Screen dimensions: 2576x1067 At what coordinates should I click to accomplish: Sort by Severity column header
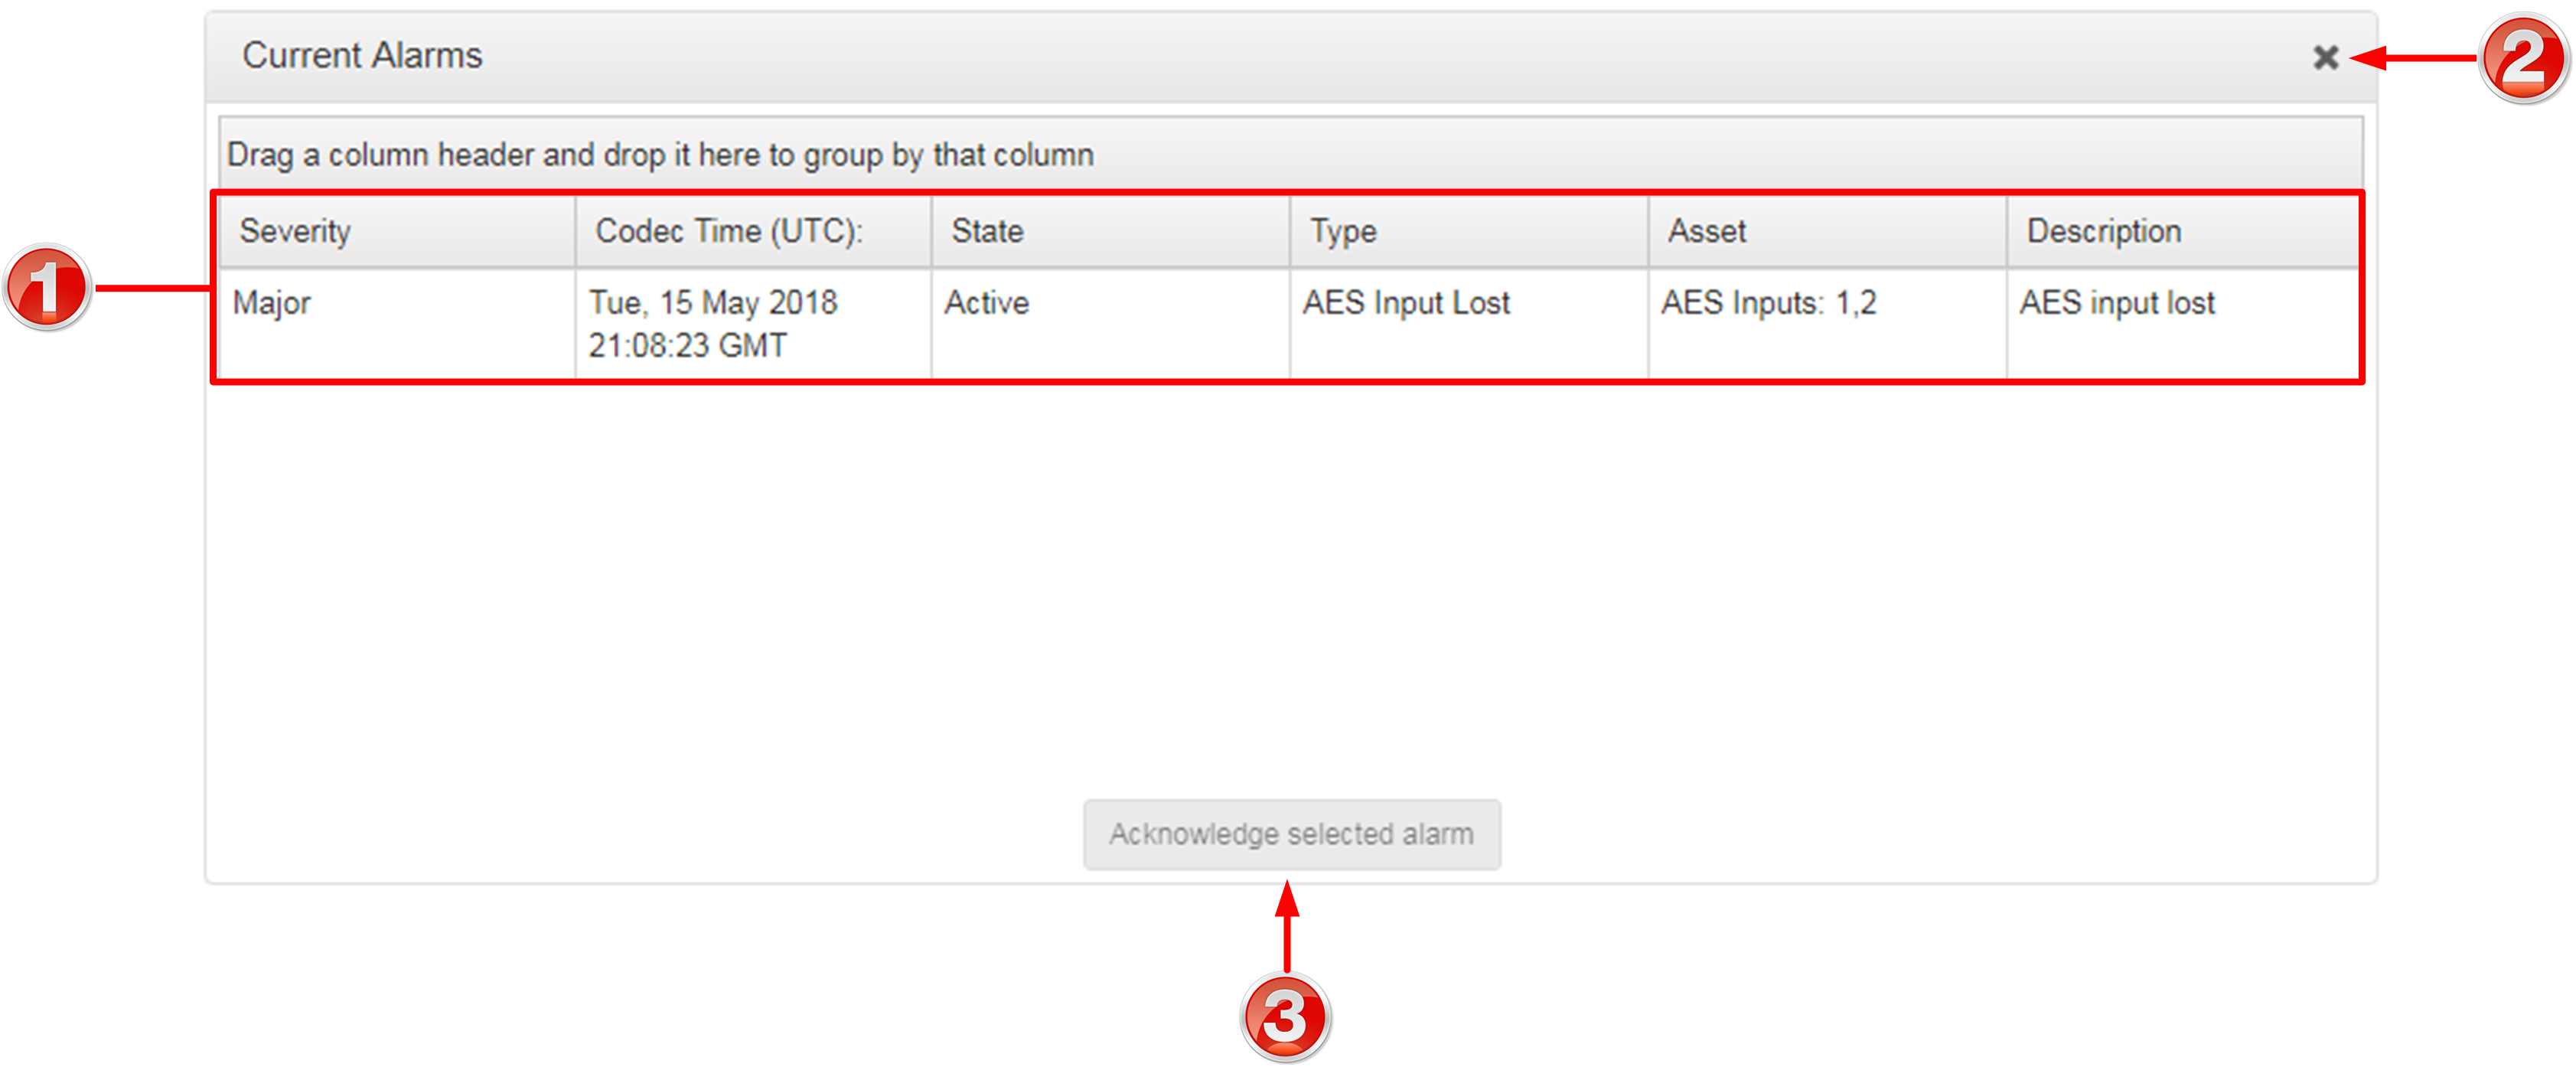click(x=295, y=231)
